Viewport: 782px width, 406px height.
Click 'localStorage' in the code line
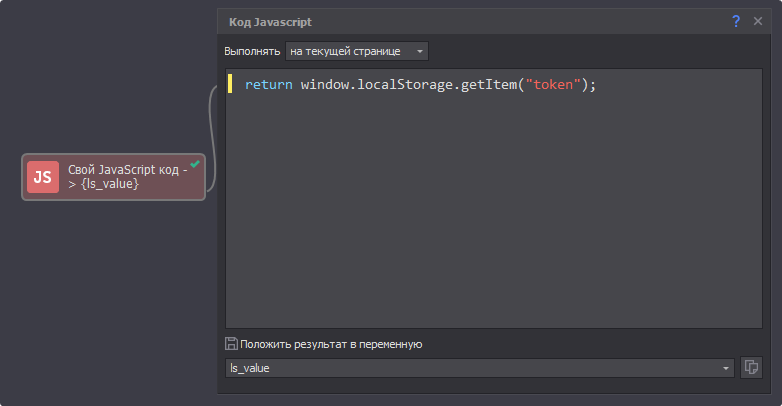click(x=404, y=85)
